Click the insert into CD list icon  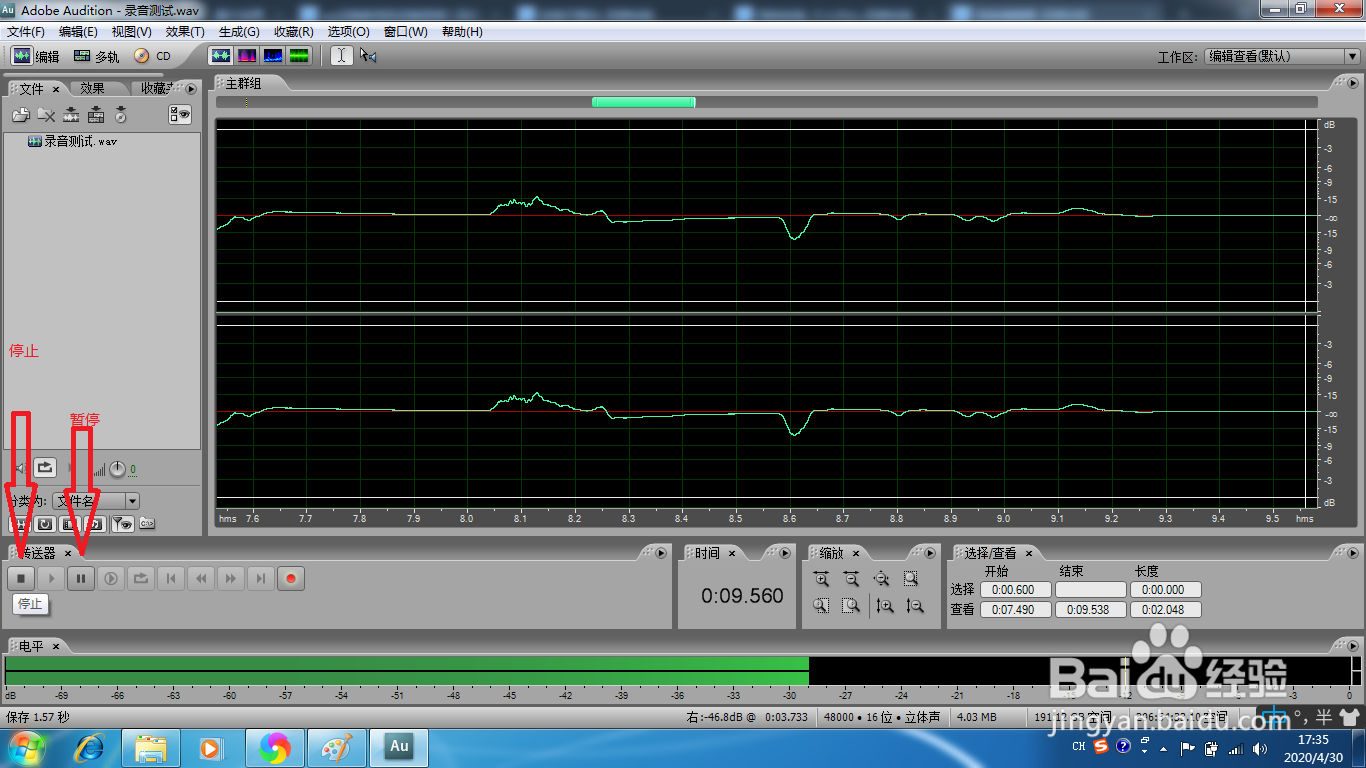coord(121,115)
